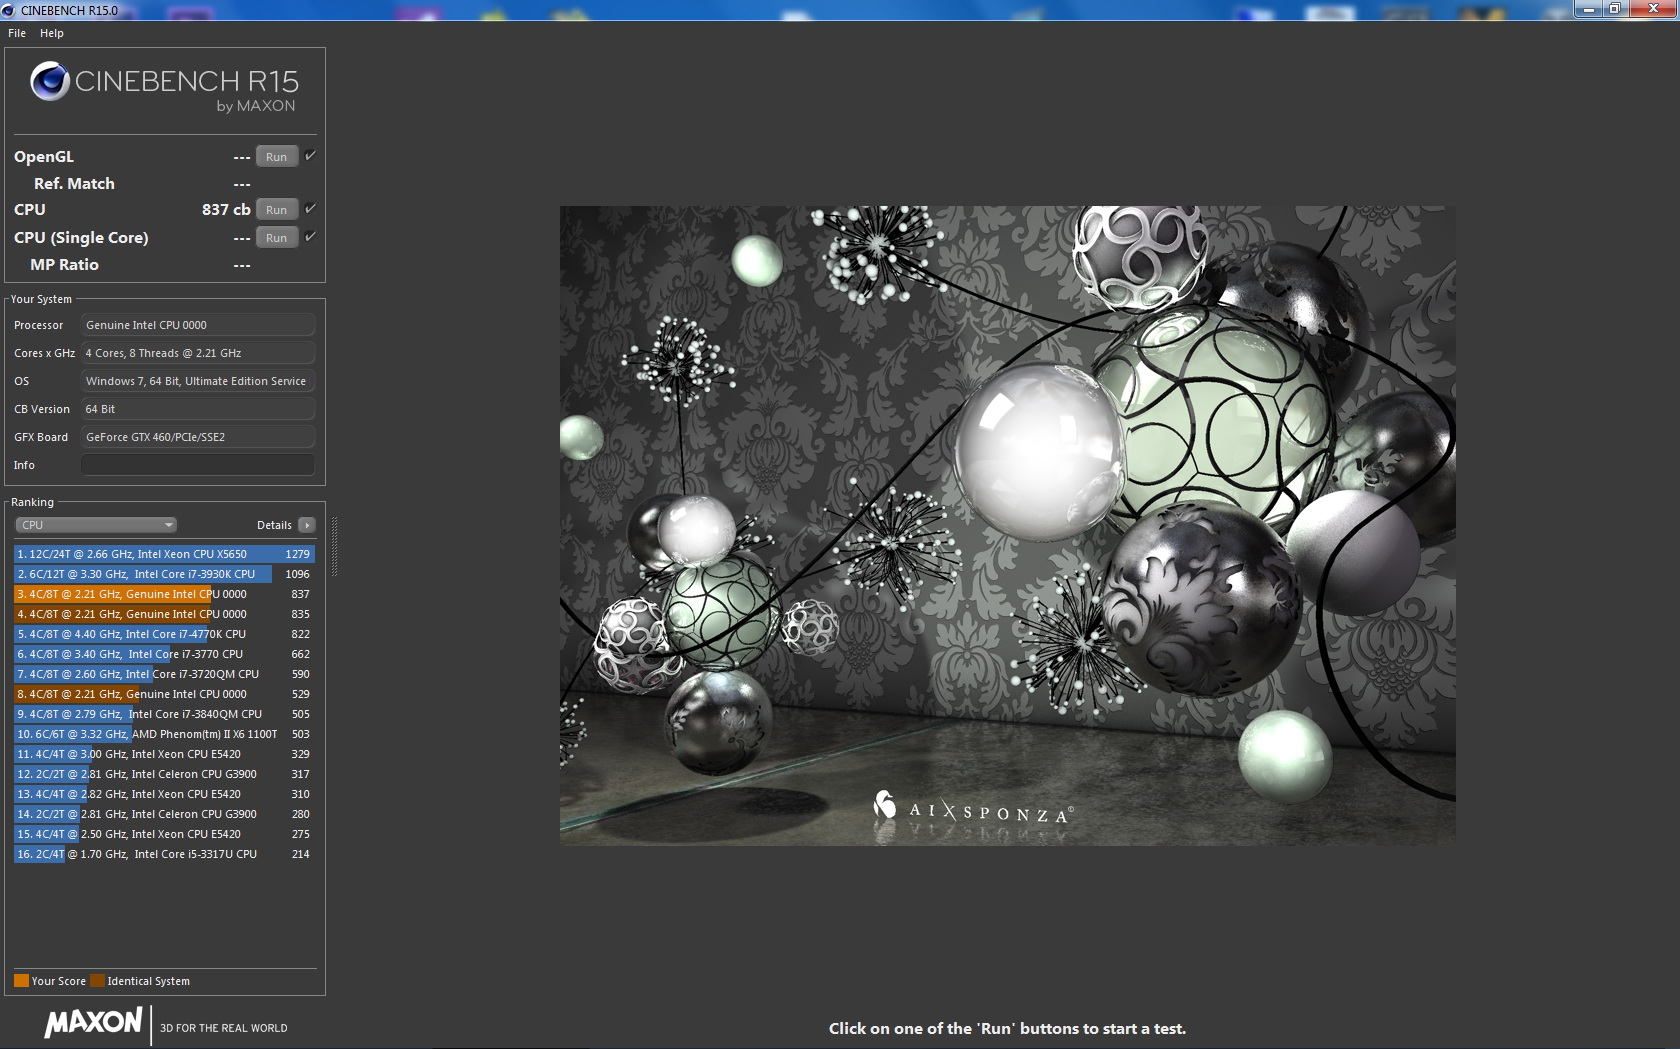
Task: Select ranking row 13 Xeon E5420 at 2.82 GHz
Action: [164, 794]
